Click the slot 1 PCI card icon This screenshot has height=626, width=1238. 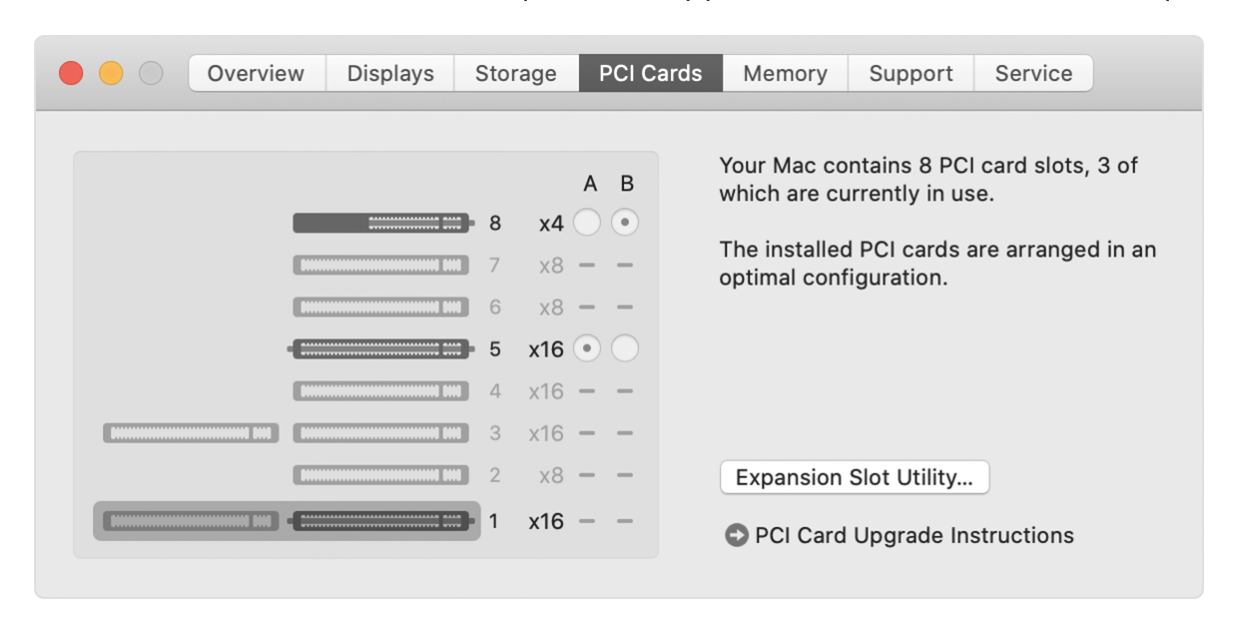(x=381, y=521)
